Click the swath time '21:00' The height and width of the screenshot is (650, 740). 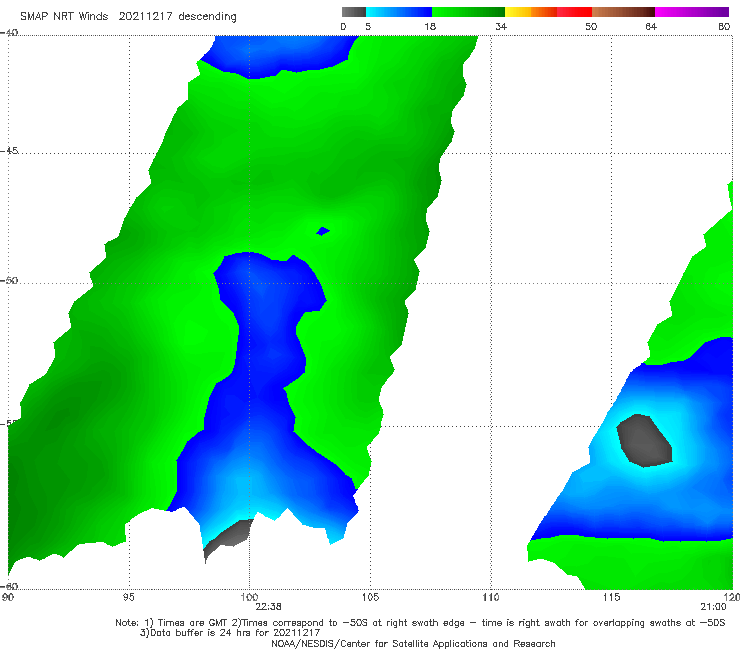713,607
